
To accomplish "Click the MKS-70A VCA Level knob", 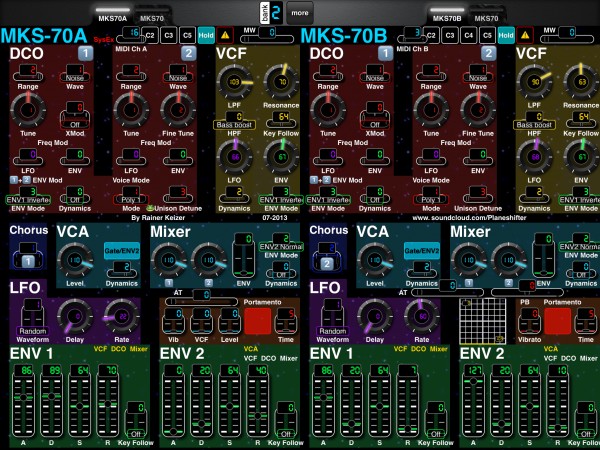I will (75, 261).
